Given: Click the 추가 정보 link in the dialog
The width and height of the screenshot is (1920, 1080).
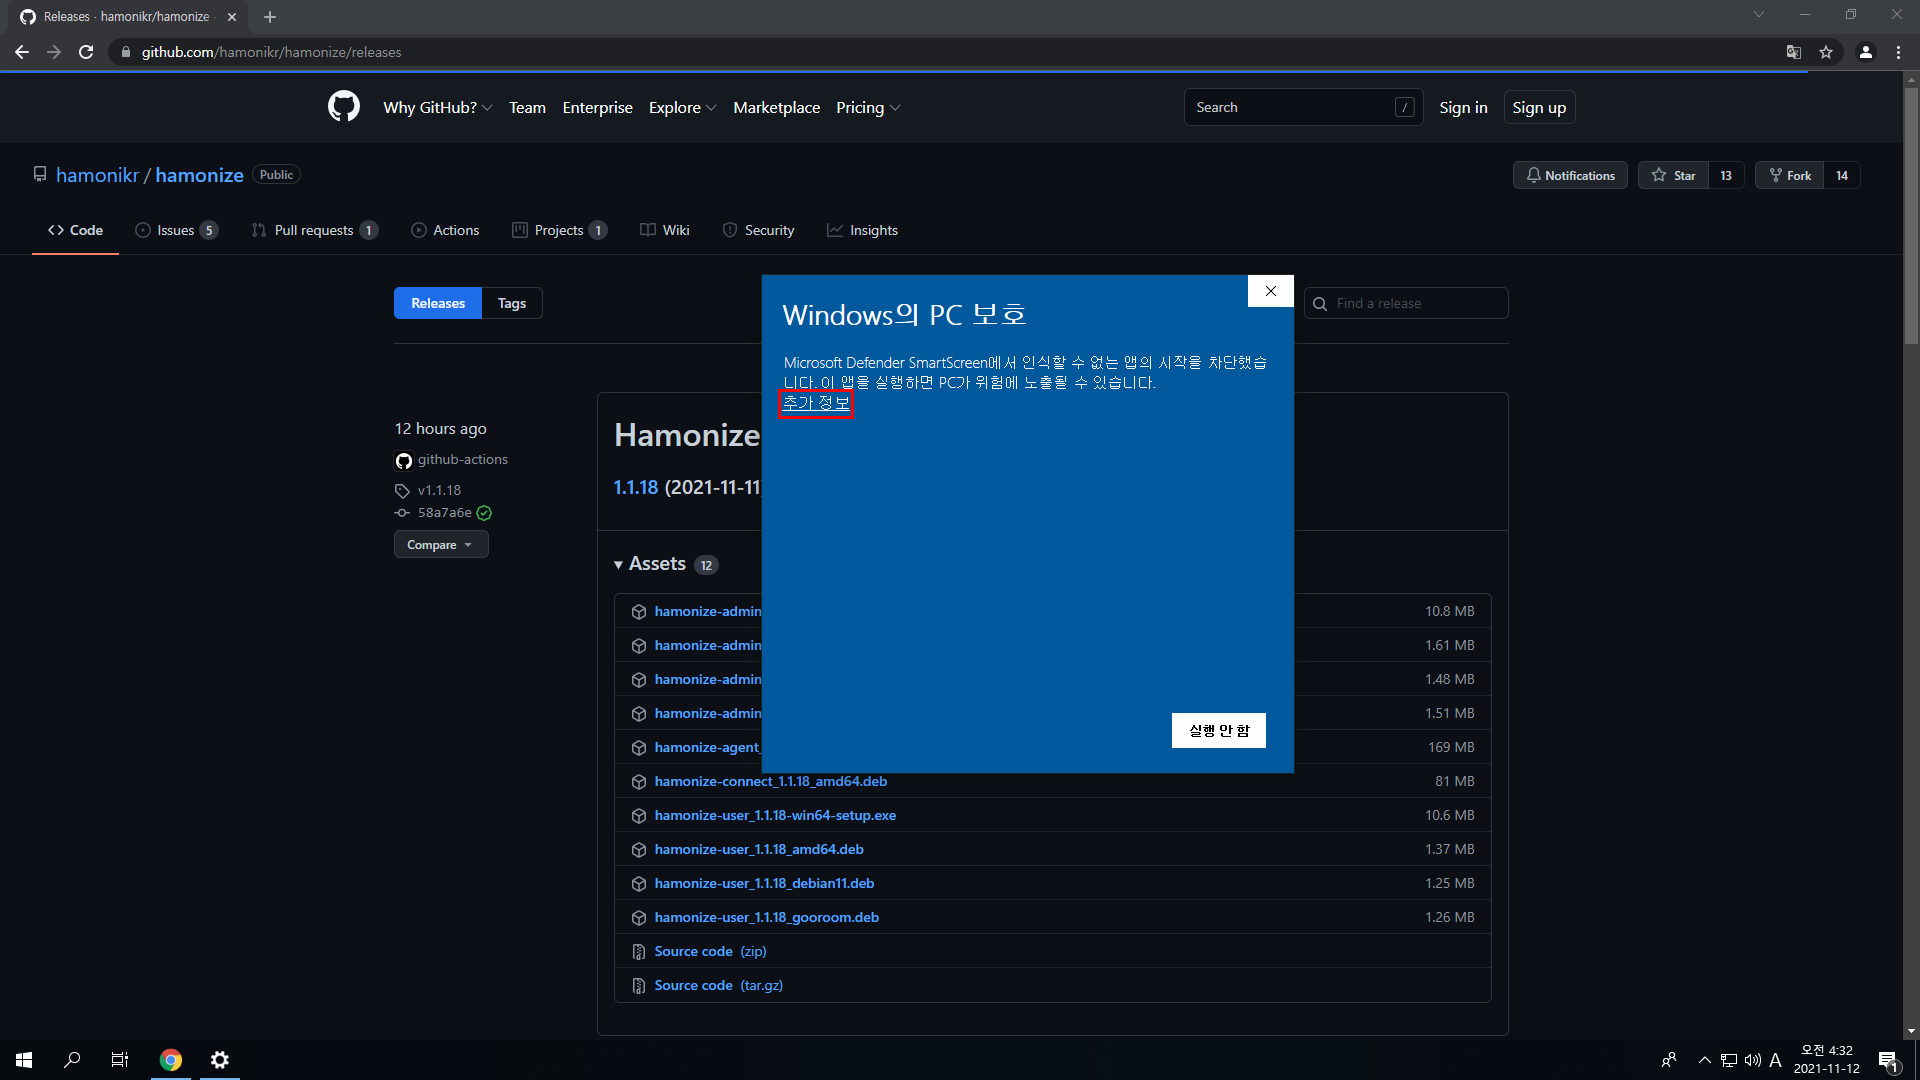Looking at the screenshot, I should (816, 403).
